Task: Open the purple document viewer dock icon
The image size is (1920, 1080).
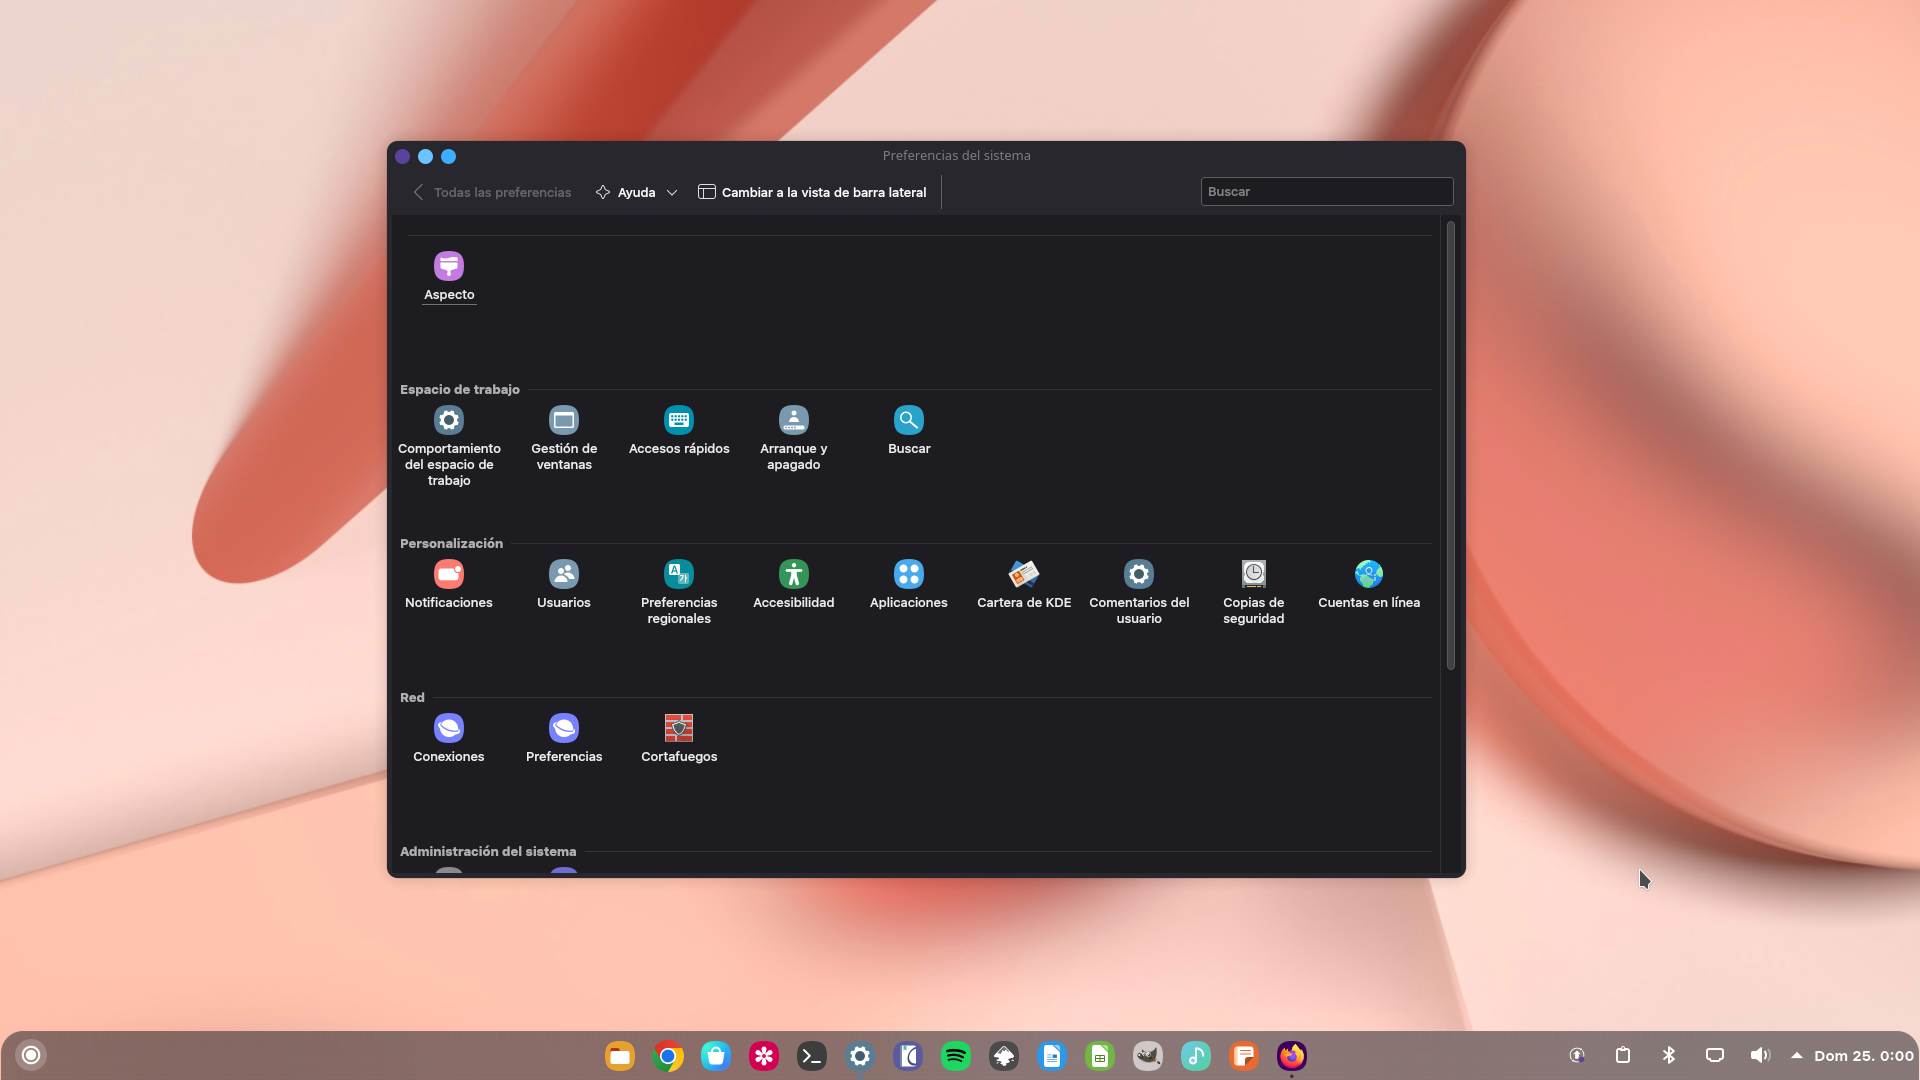Action: (908, 1056)
